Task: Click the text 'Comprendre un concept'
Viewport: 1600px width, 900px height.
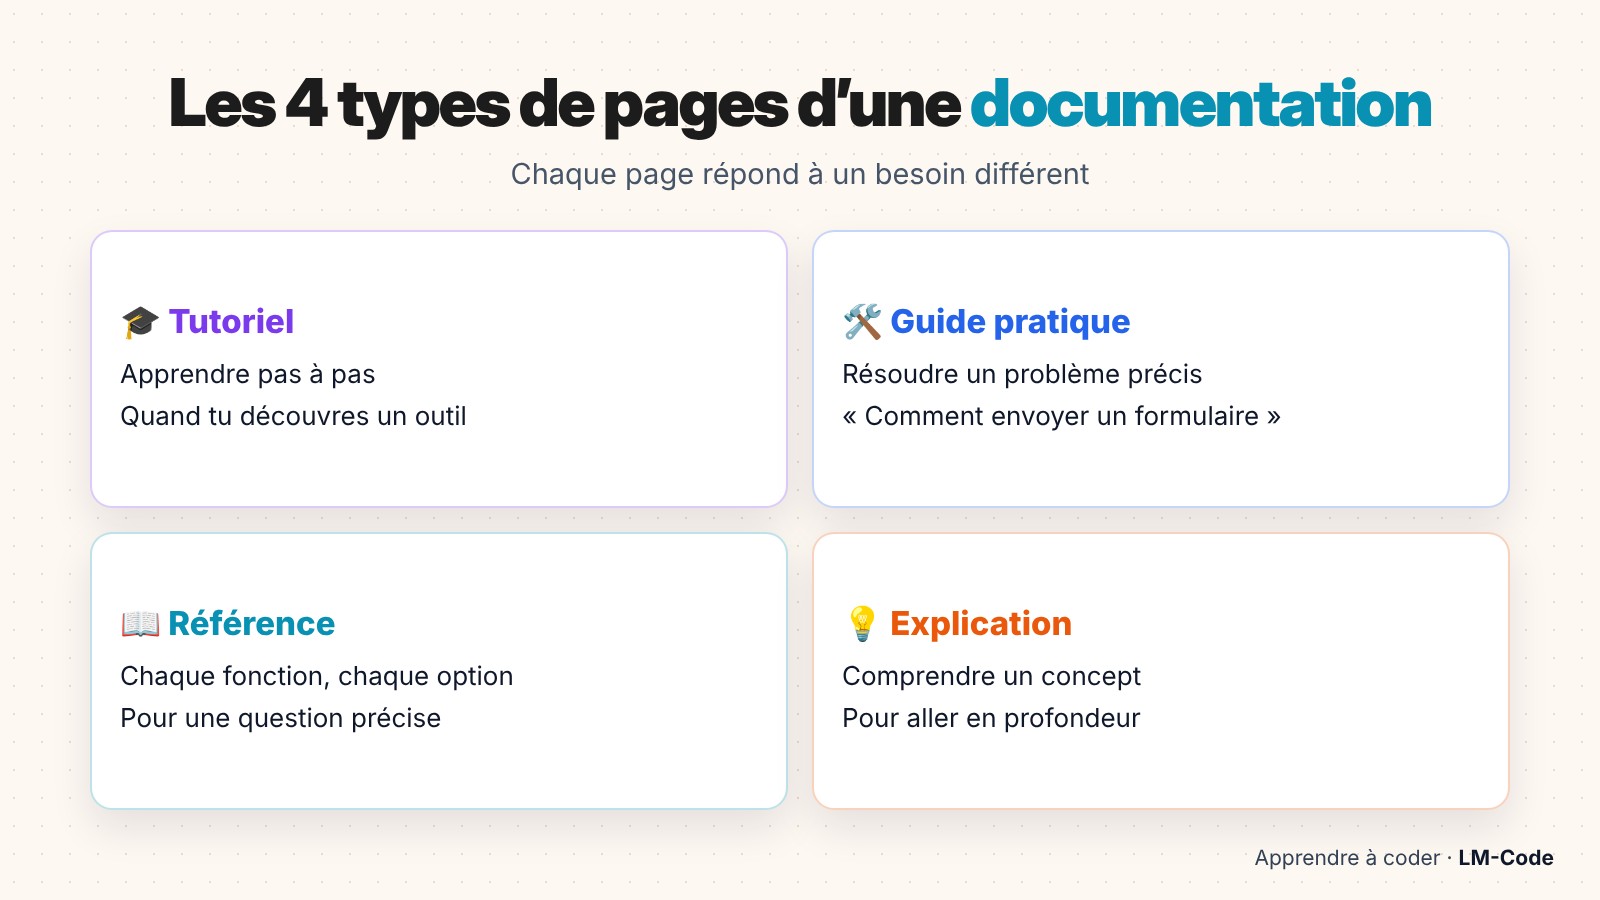Action: [x=991, y=677]
